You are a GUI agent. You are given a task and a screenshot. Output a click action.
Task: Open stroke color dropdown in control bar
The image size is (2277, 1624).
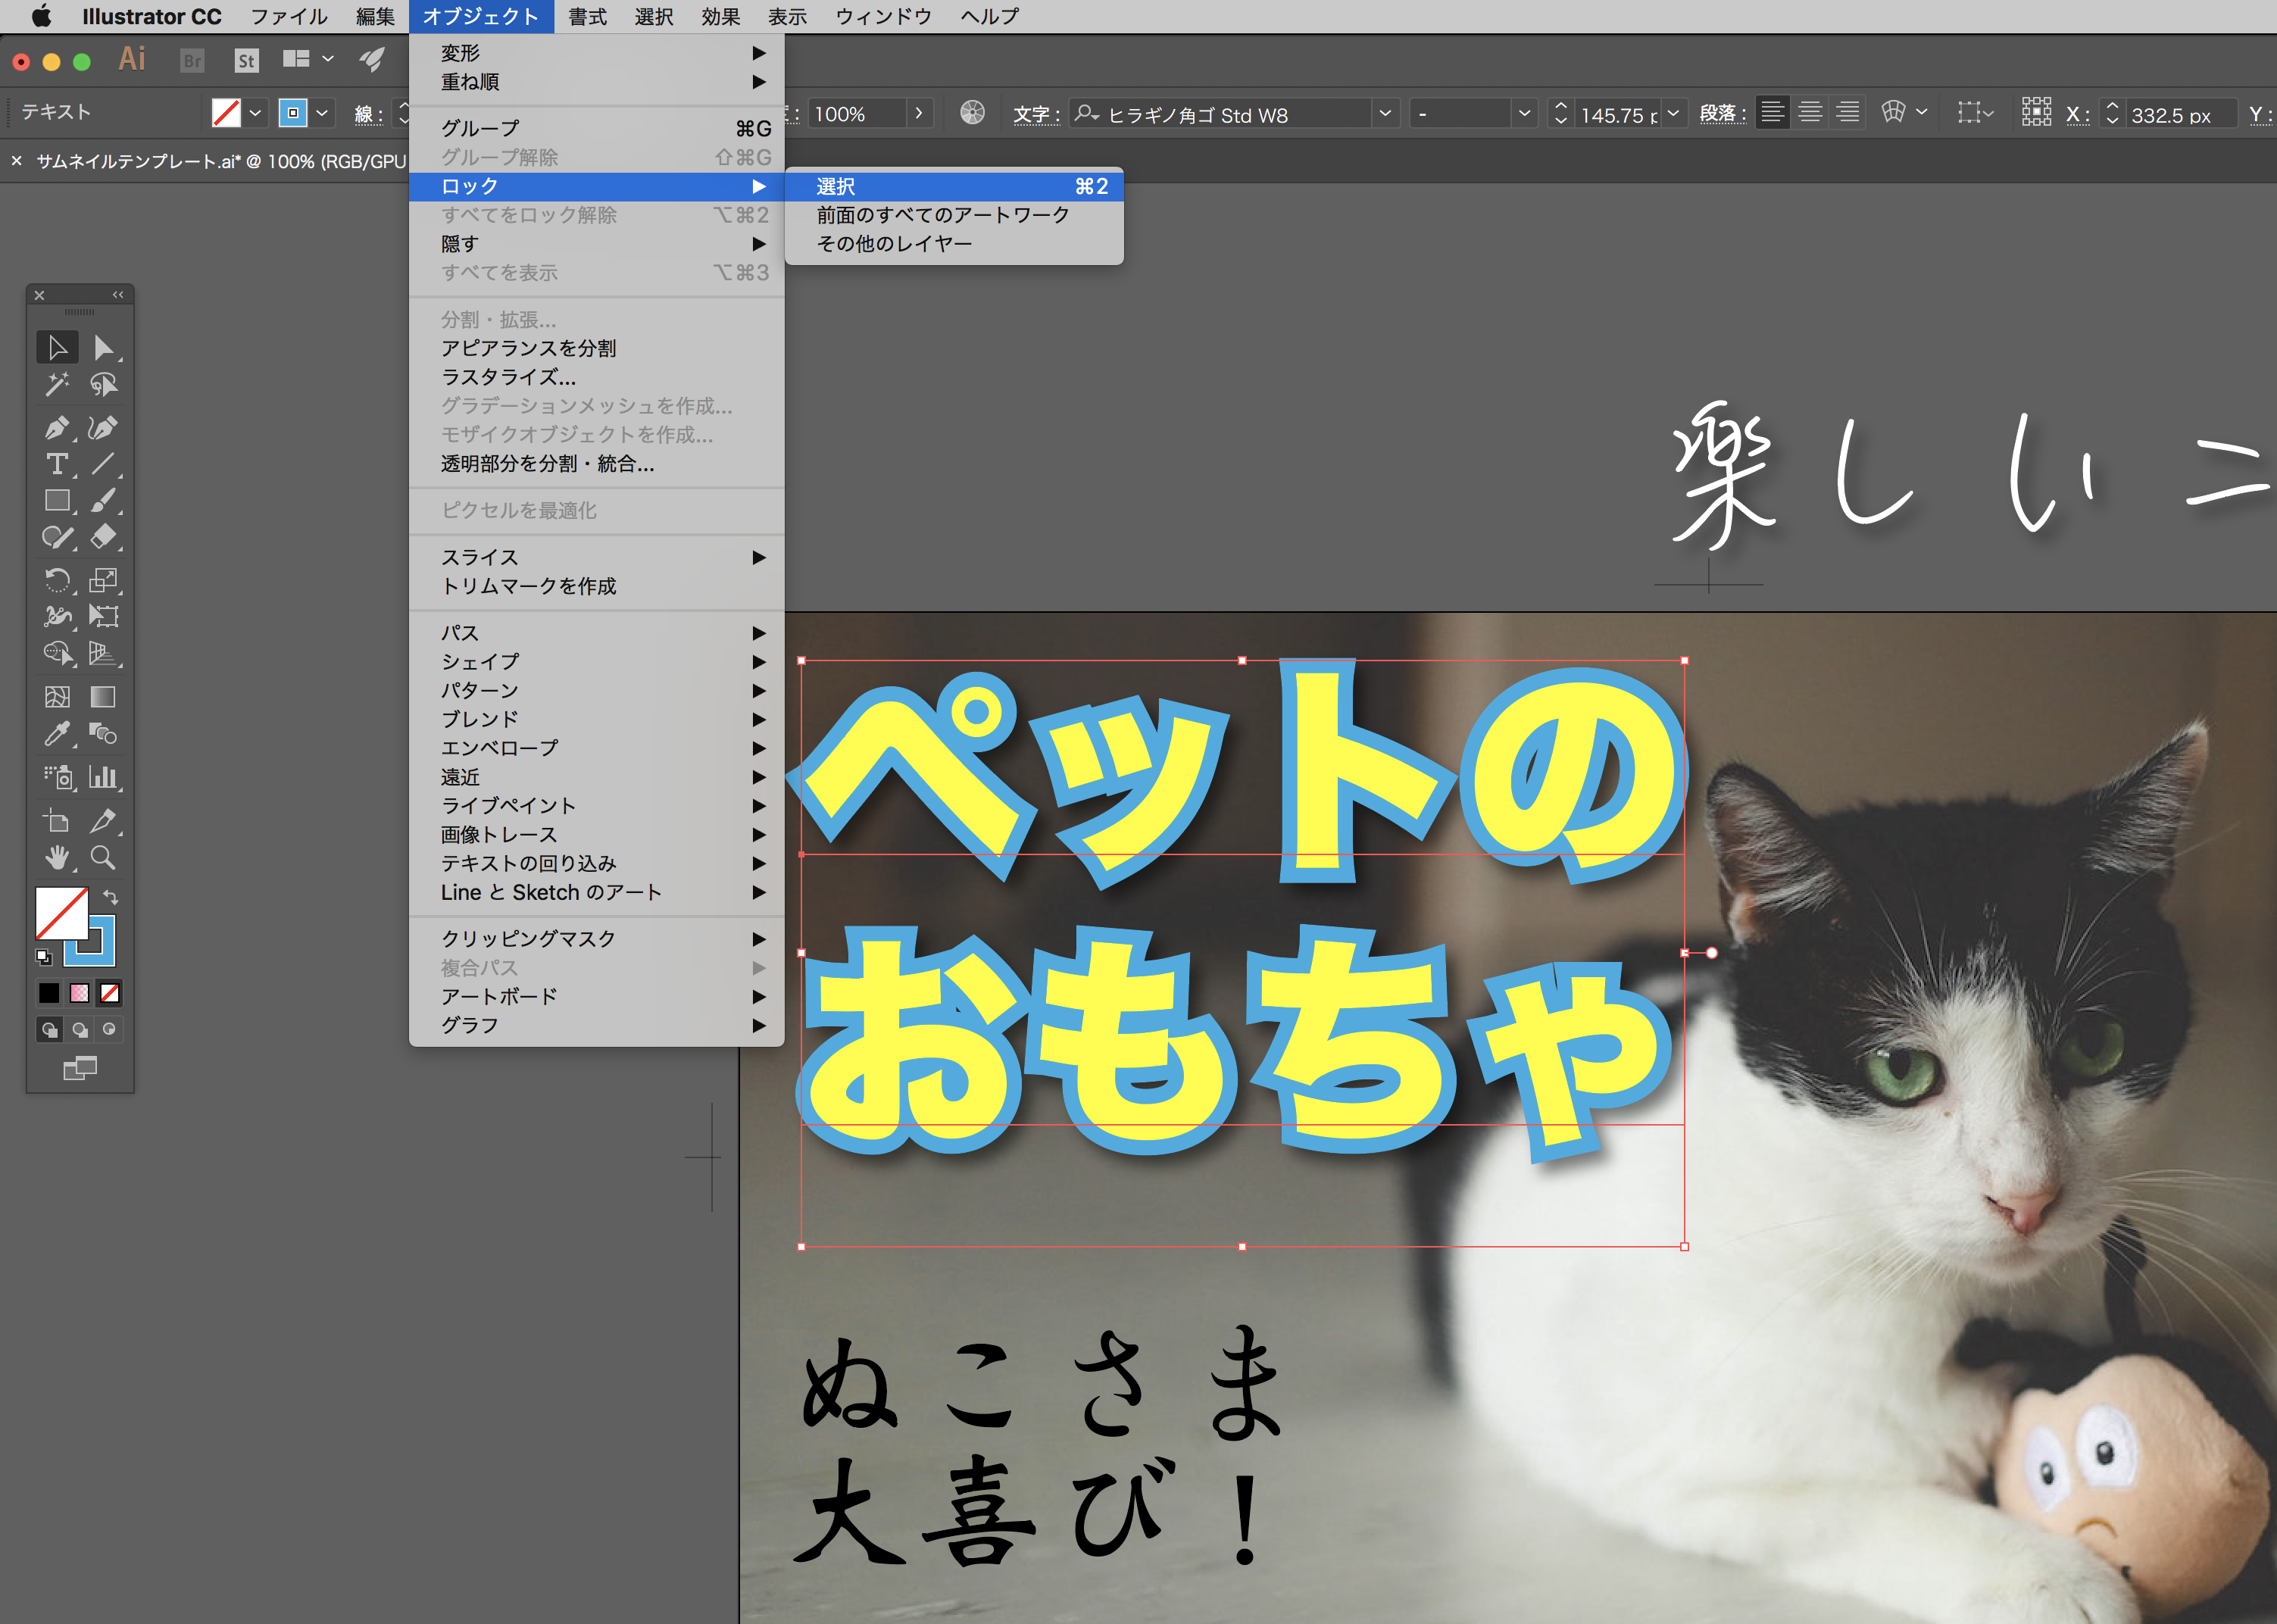pyautogui.click(x=322, y=113)
